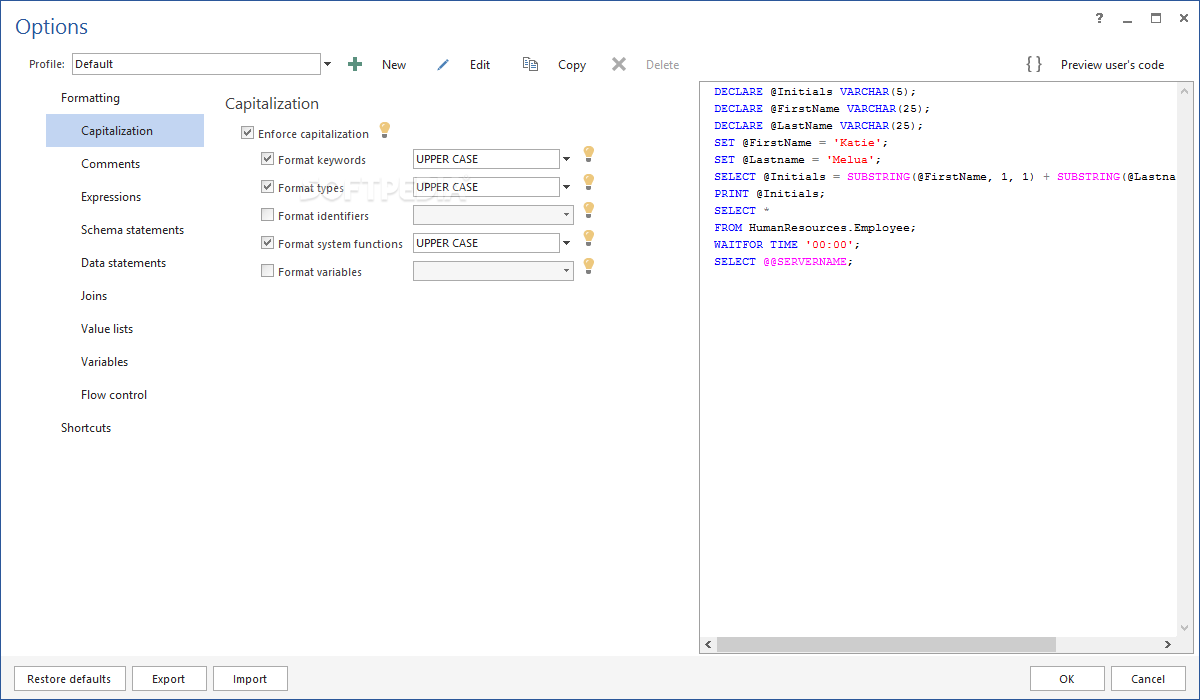Go to the Shortcuts section
Screen dimensions: 1200x700
coord(86,428)
